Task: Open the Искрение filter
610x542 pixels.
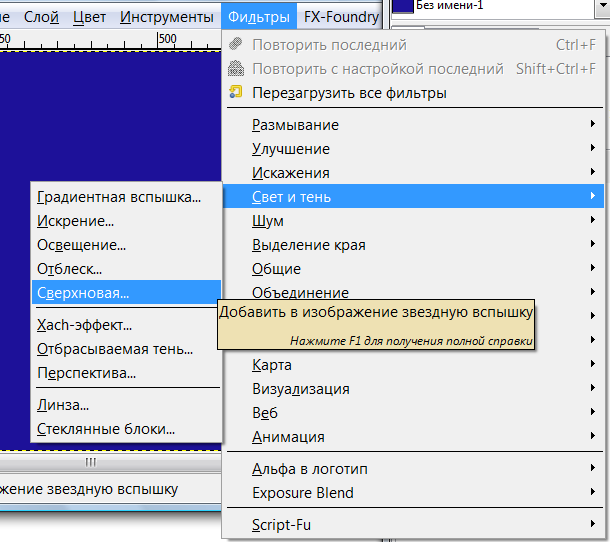Action: [75, 221]
